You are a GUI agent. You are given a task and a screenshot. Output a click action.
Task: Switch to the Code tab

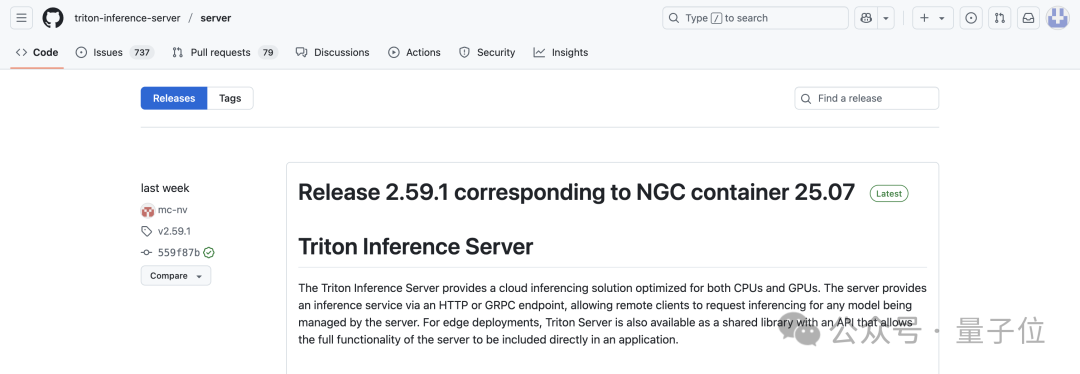tap(37, 52)
